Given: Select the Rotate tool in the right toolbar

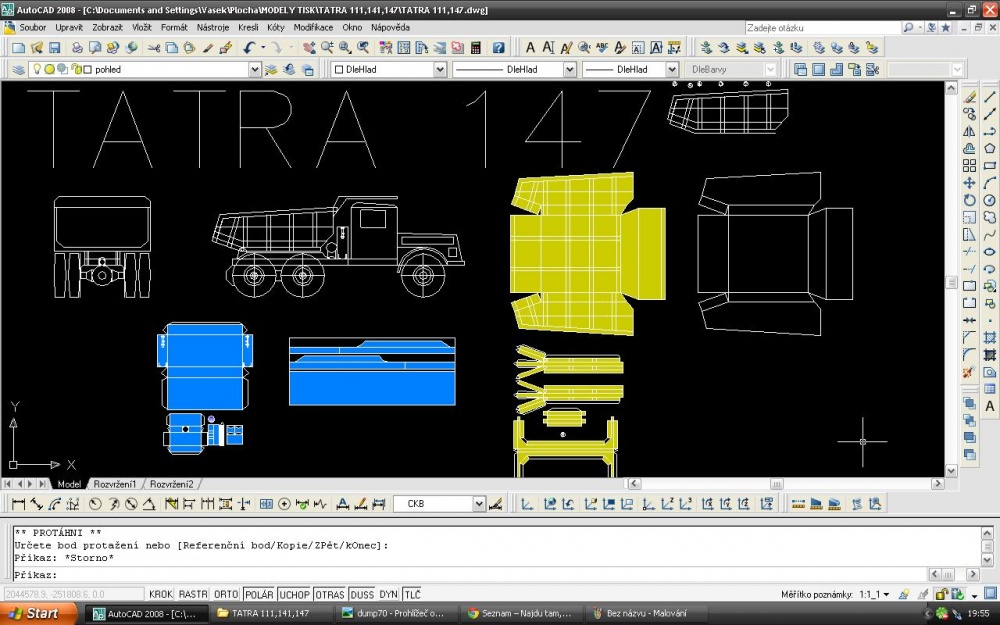Looking at the screenshot, I should point(969,200).
